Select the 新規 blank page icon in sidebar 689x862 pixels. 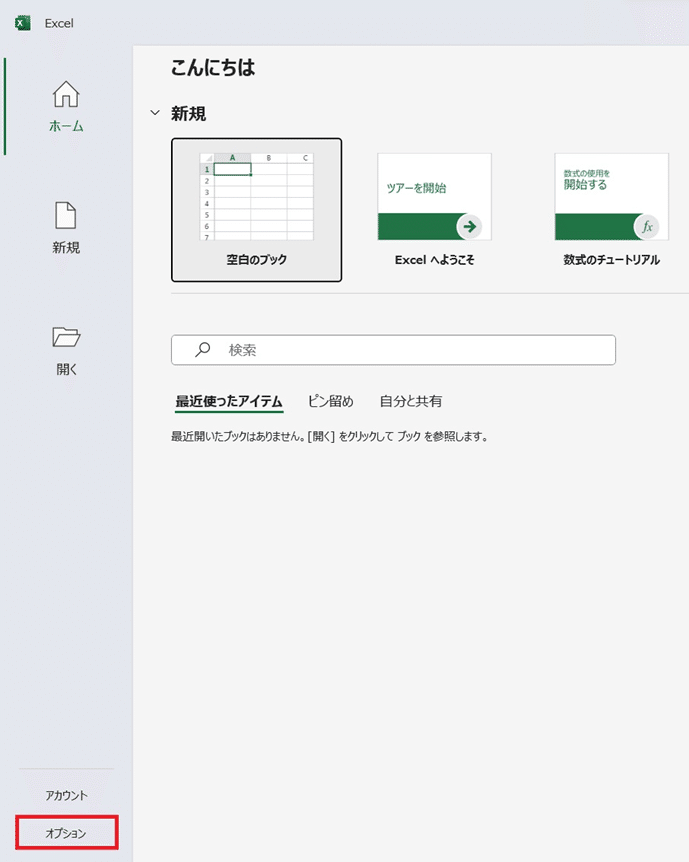65,215
